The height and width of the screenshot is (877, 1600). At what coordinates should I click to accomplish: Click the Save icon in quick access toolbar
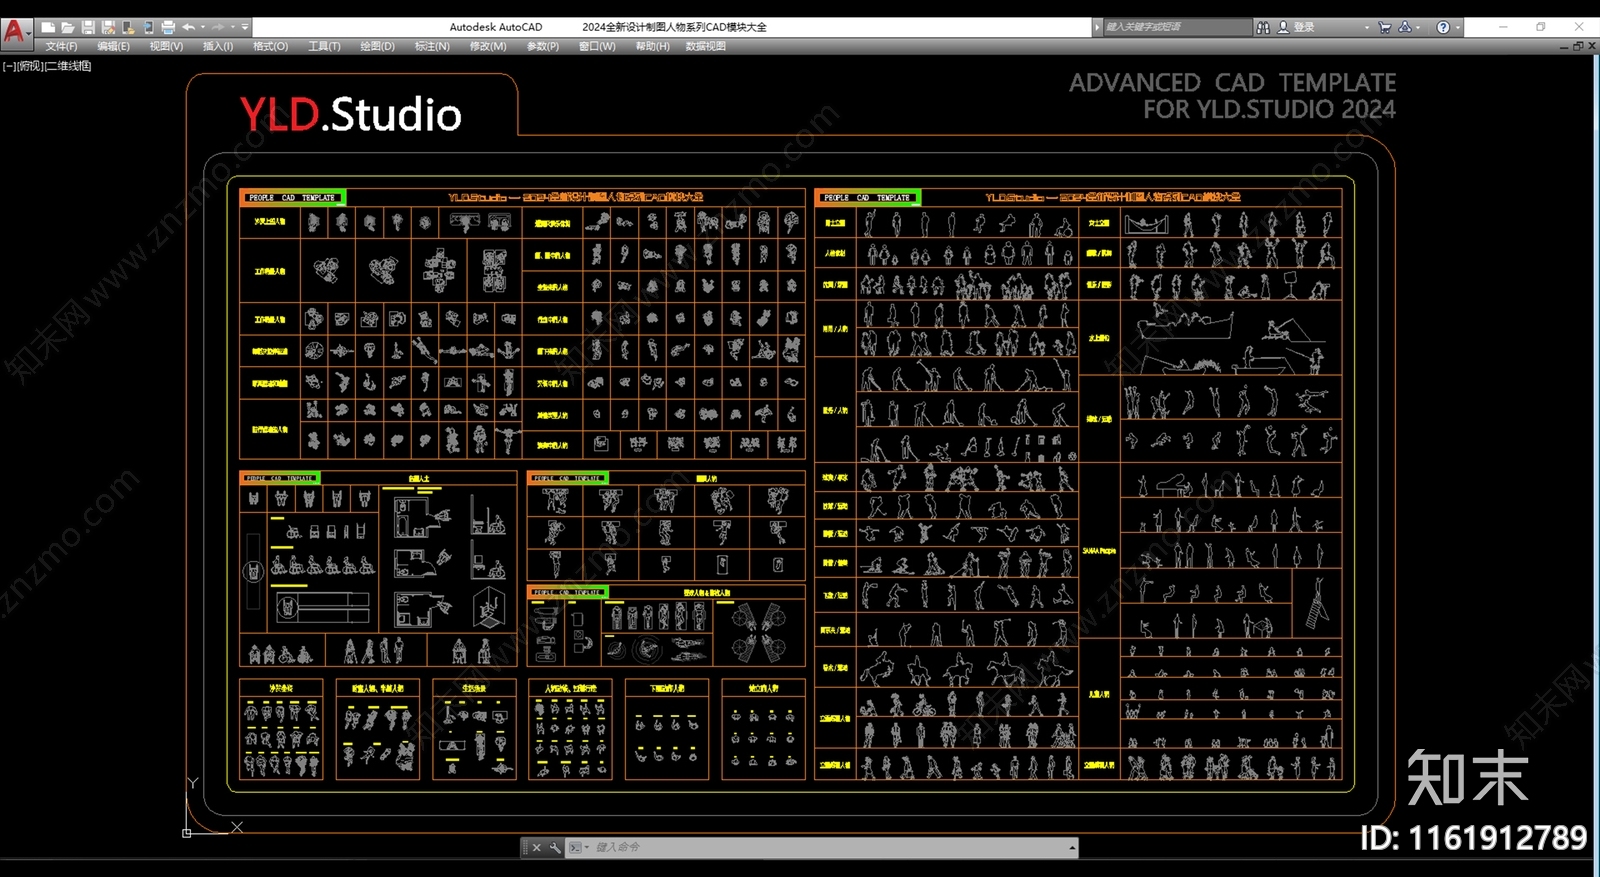[88, 27]
